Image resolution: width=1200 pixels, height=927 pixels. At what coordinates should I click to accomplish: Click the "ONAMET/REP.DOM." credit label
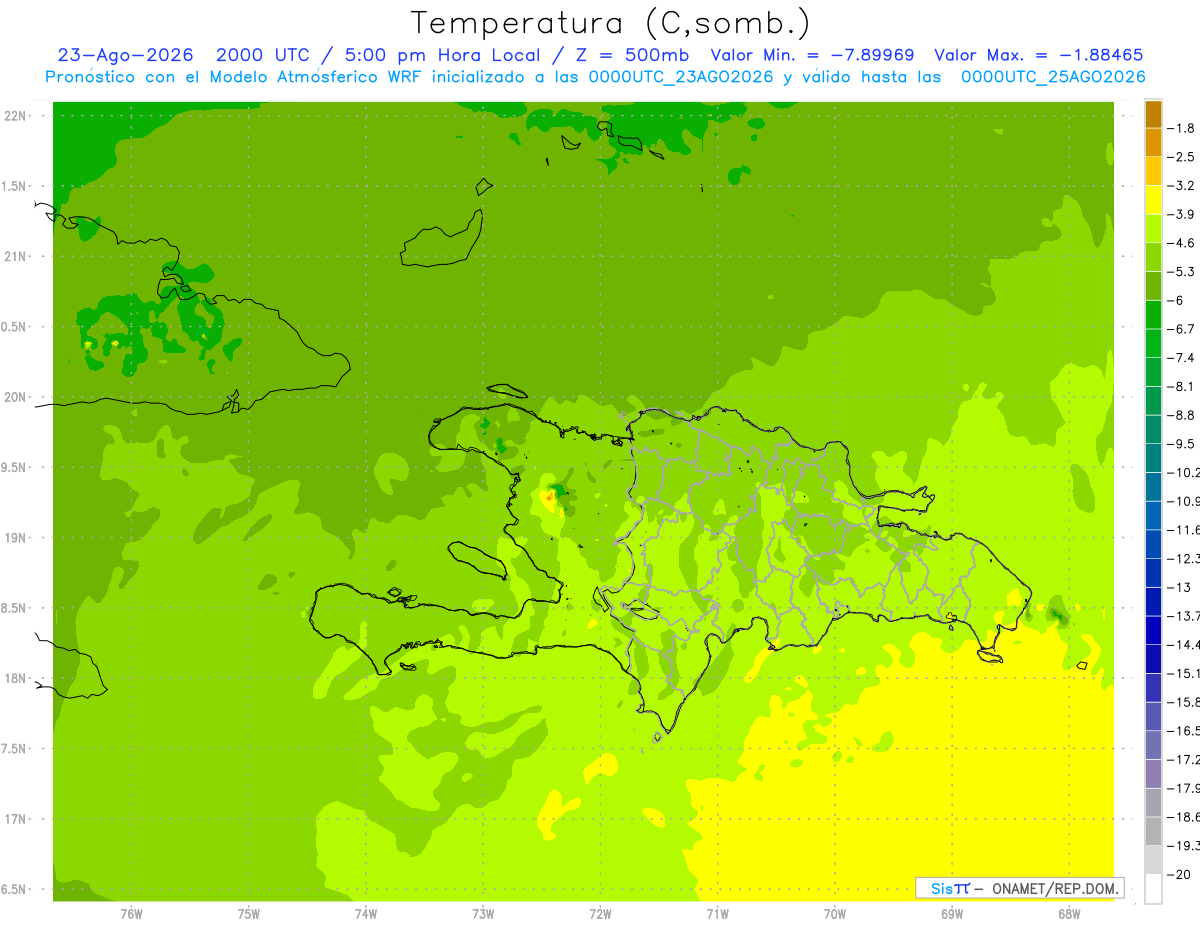click(1054, 888)
